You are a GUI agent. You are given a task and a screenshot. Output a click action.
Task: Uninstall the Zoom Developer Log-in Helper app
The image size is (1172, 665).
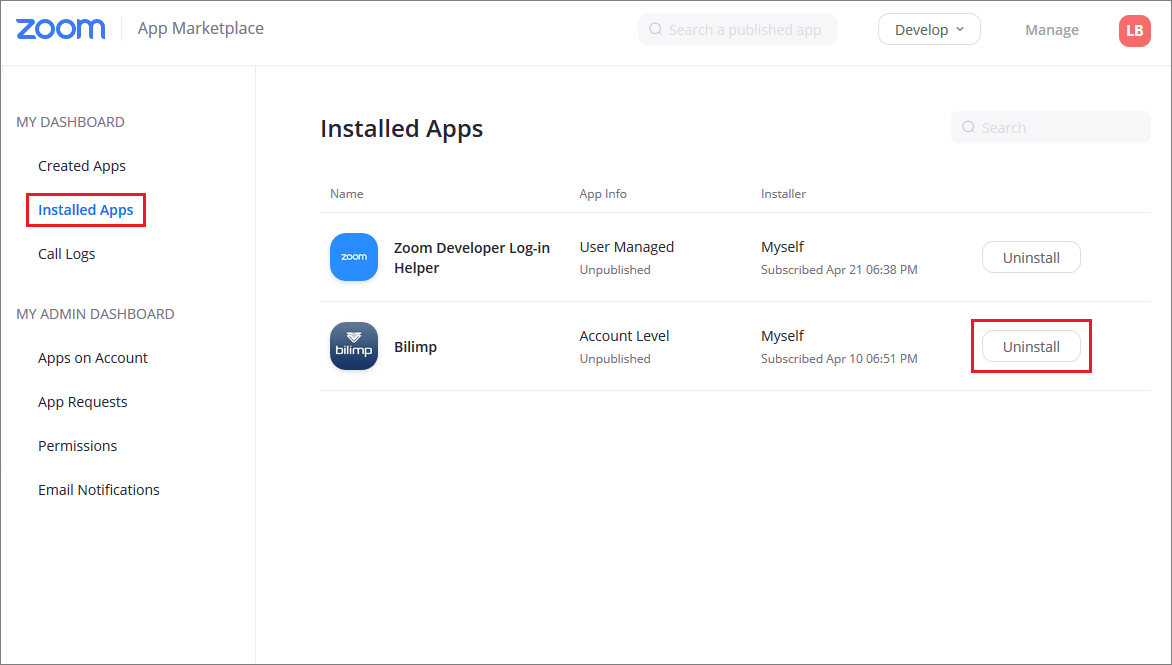click(x=1031, y=257)
